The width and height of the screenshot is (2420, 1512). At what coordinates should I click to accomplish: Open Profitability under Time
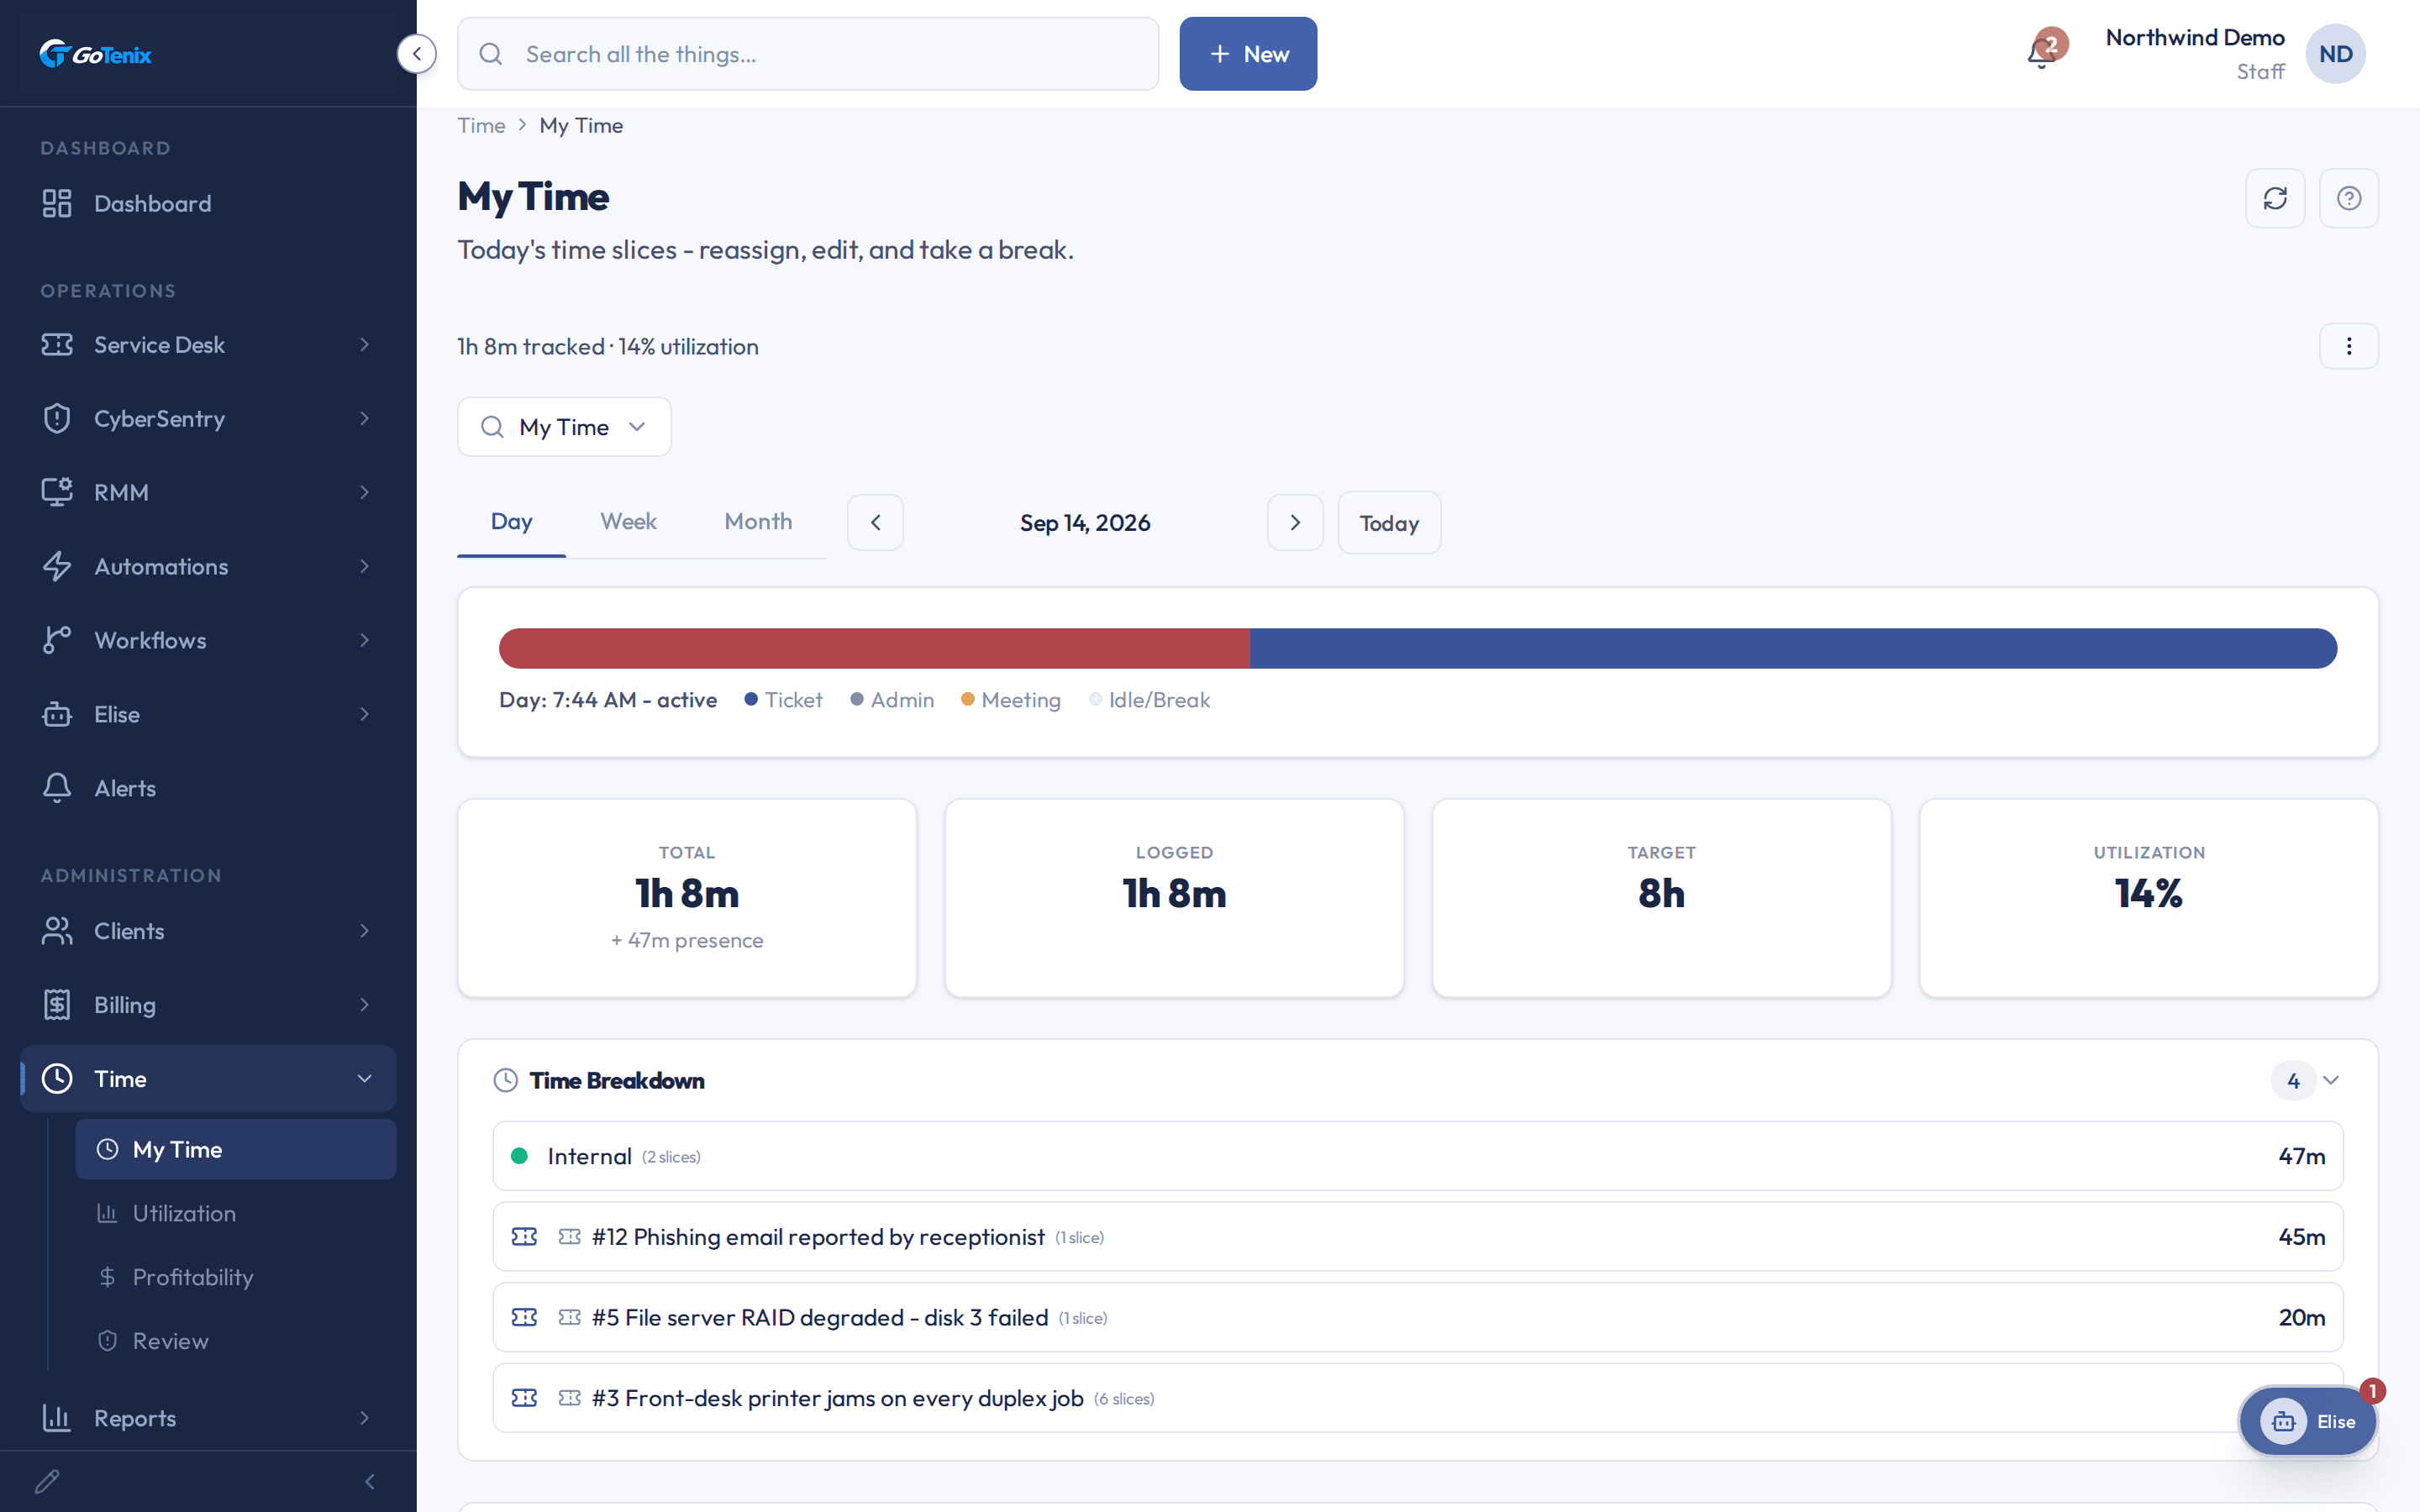tap(236, 1277)
